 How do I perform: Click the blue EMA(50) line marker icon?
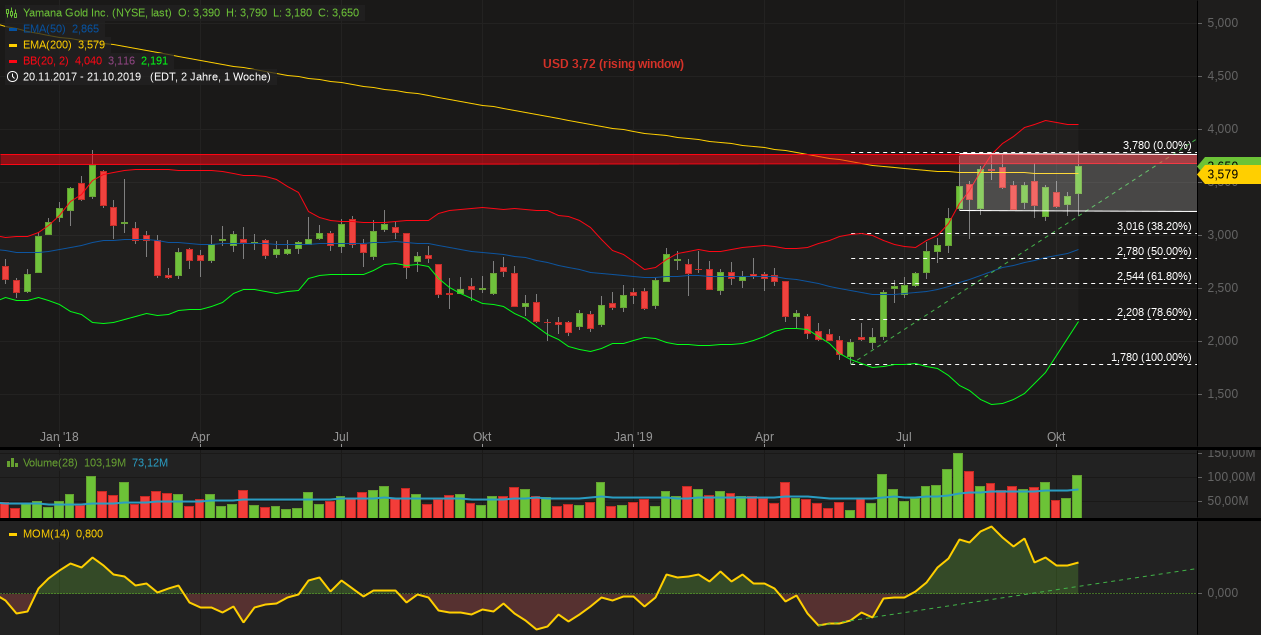(12, 29)
